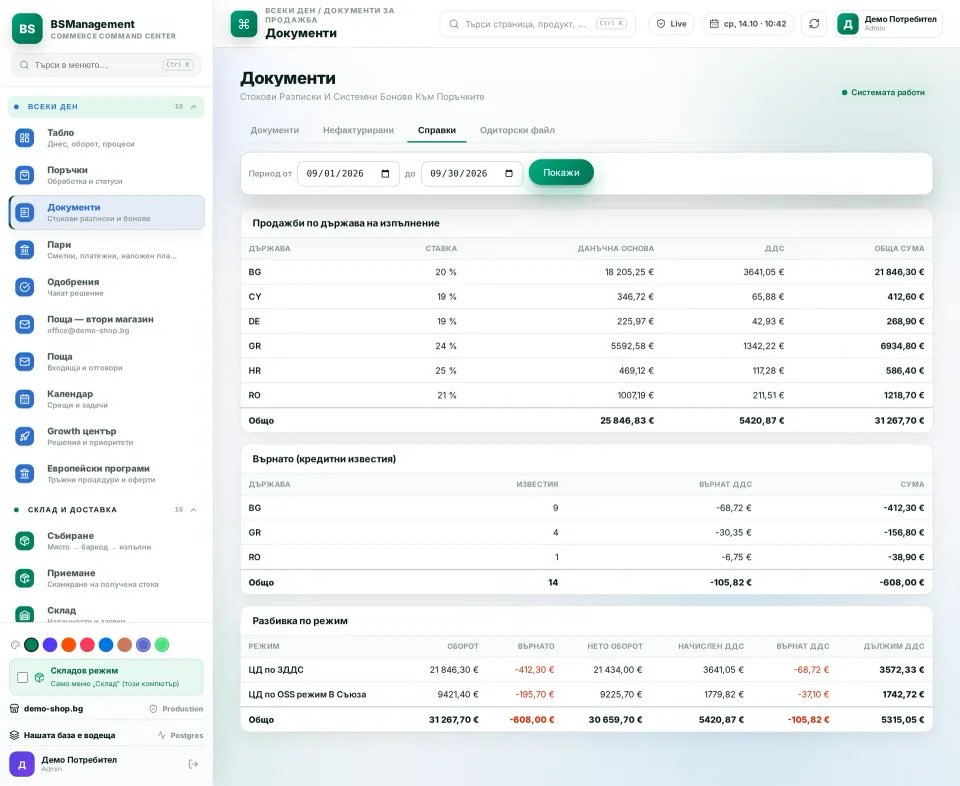The image size is (960, 786).
Task: Open the Поща Входяща и отговори envelope icon
Action: pos(24,362)
